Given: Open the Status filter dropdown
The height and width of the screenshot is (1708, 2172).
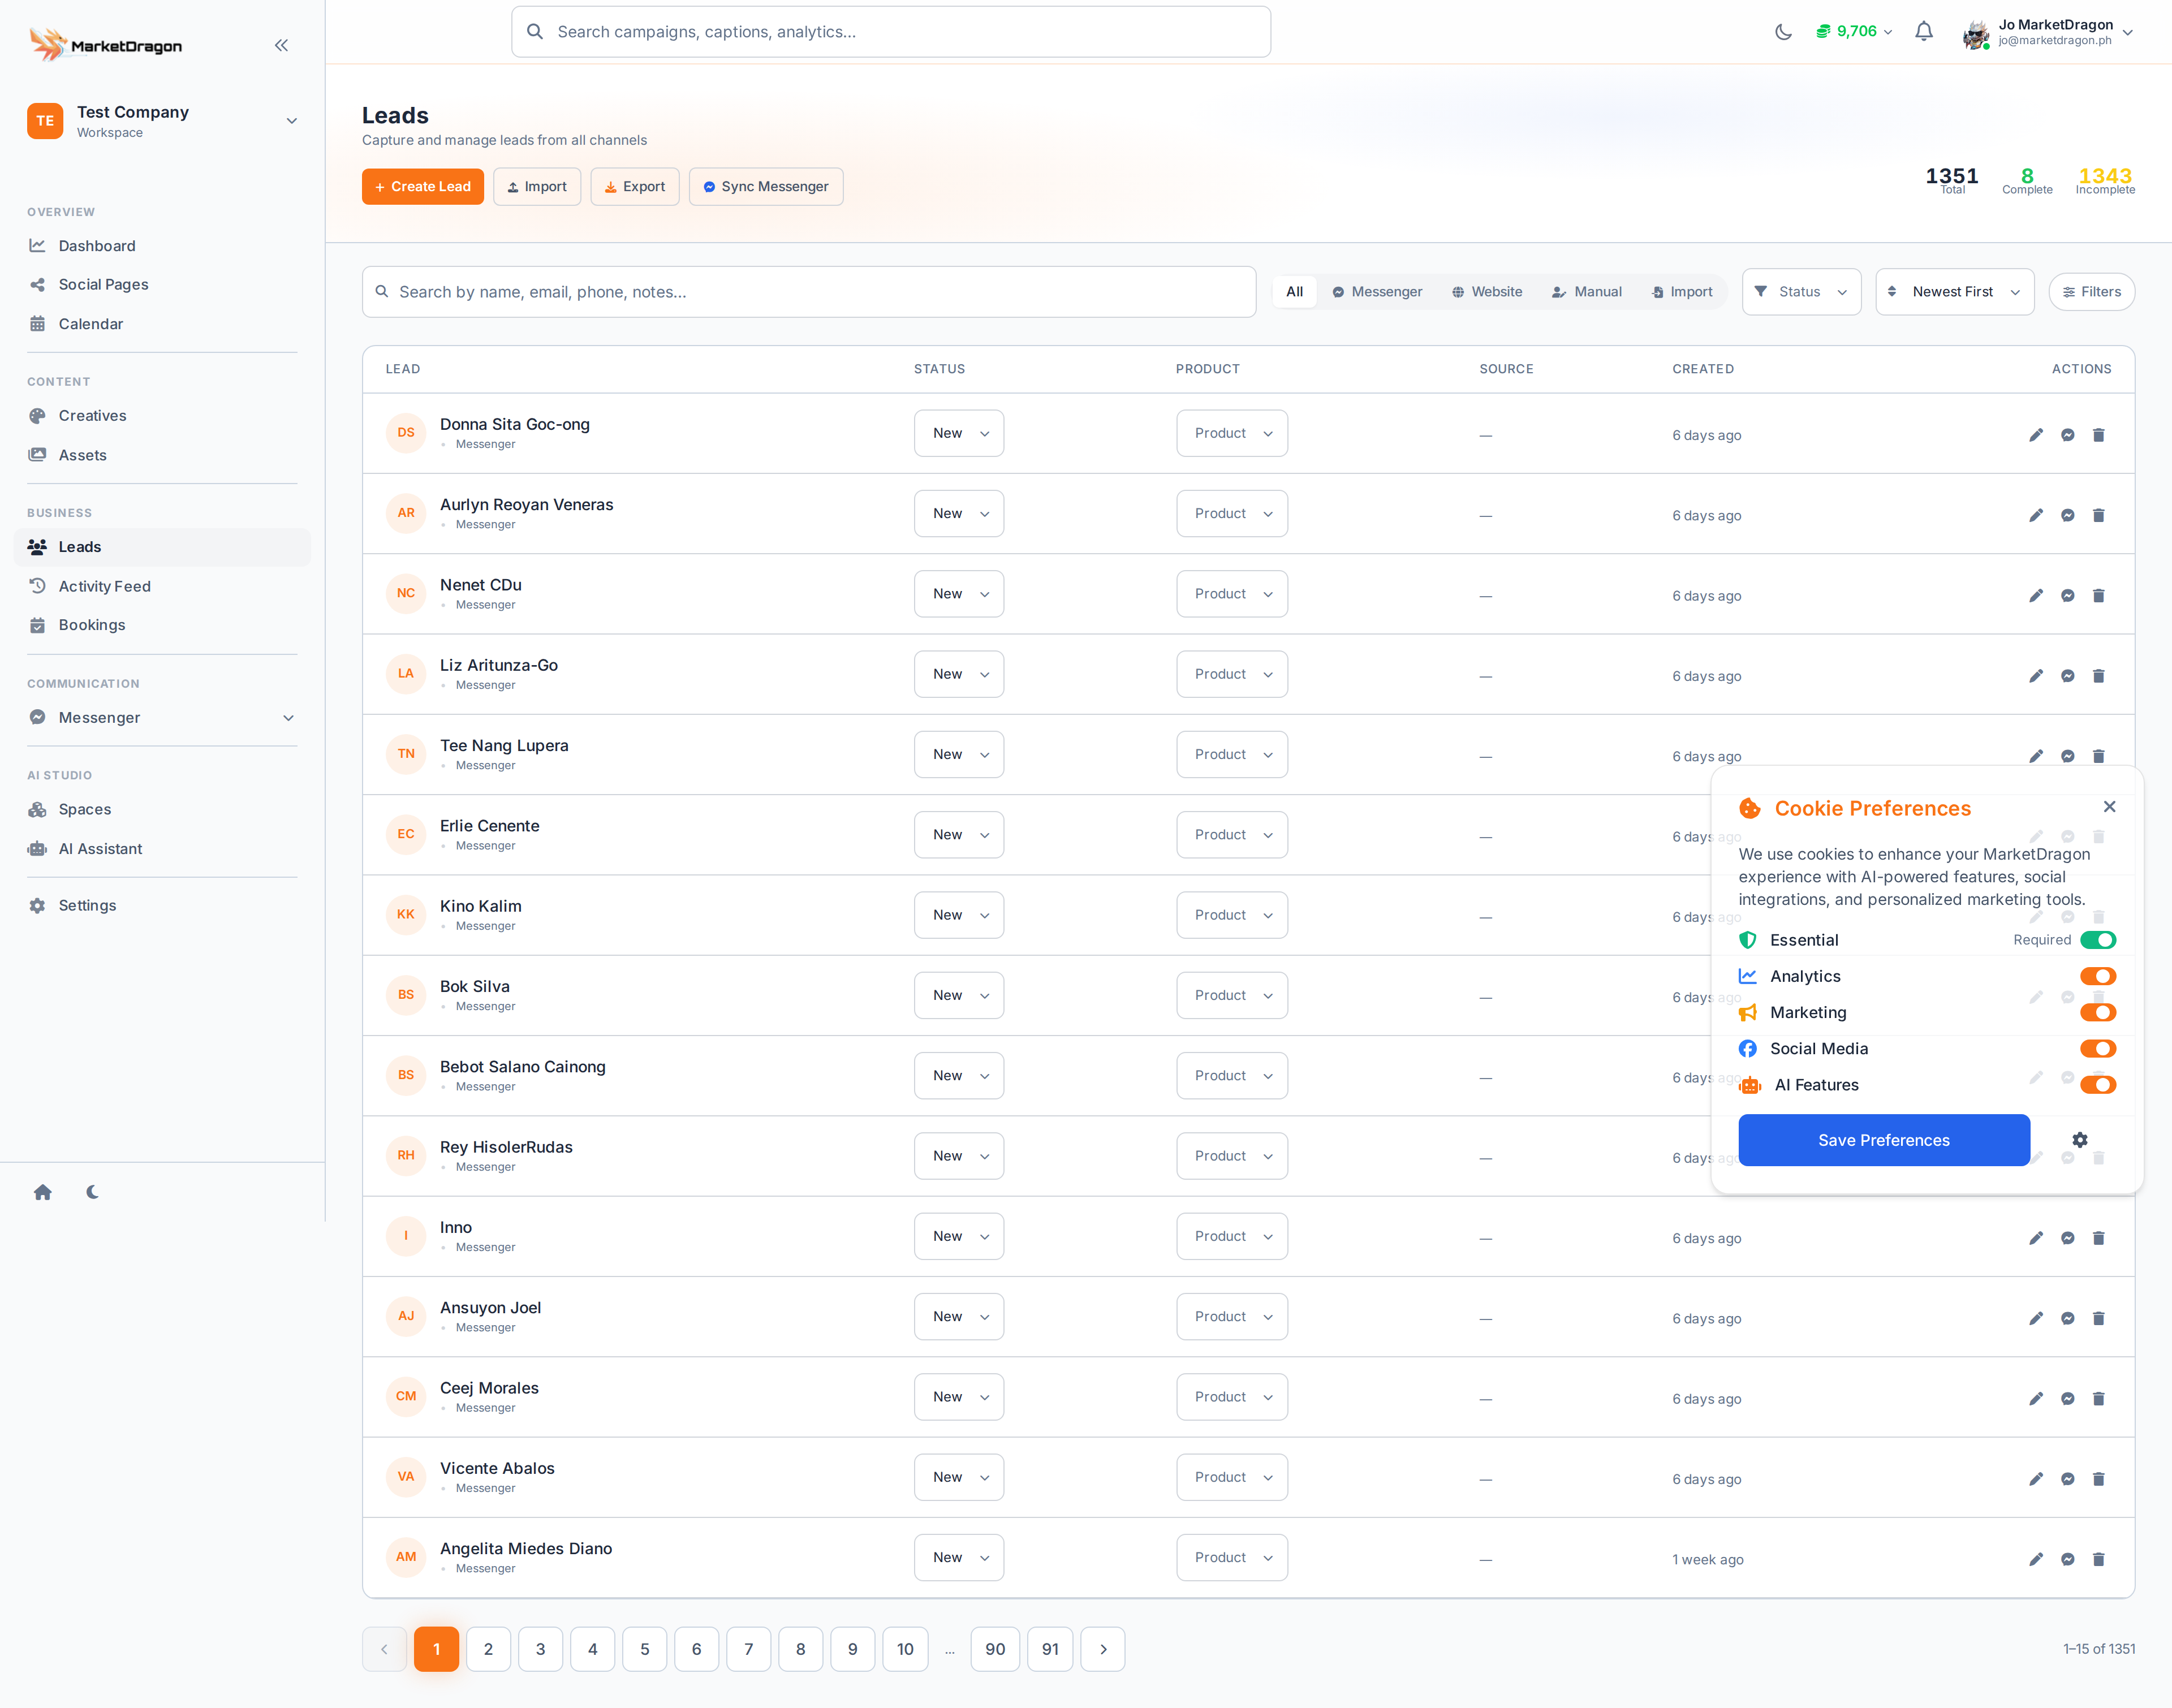Looking at the screenshot, I should [1801, 292].
